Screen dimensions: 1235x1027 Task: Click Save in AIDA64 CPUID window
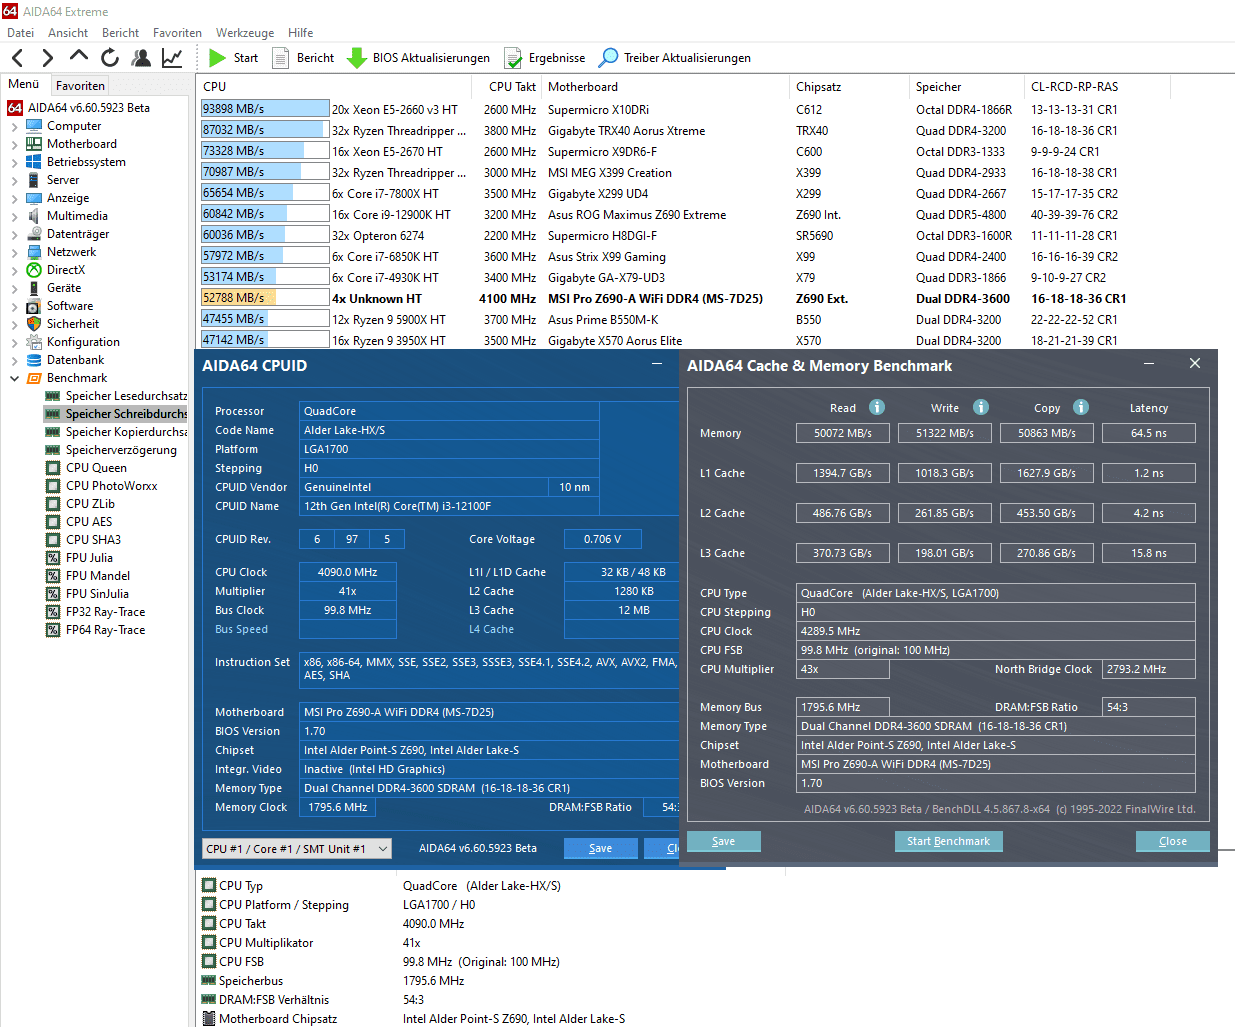[600, 848]
